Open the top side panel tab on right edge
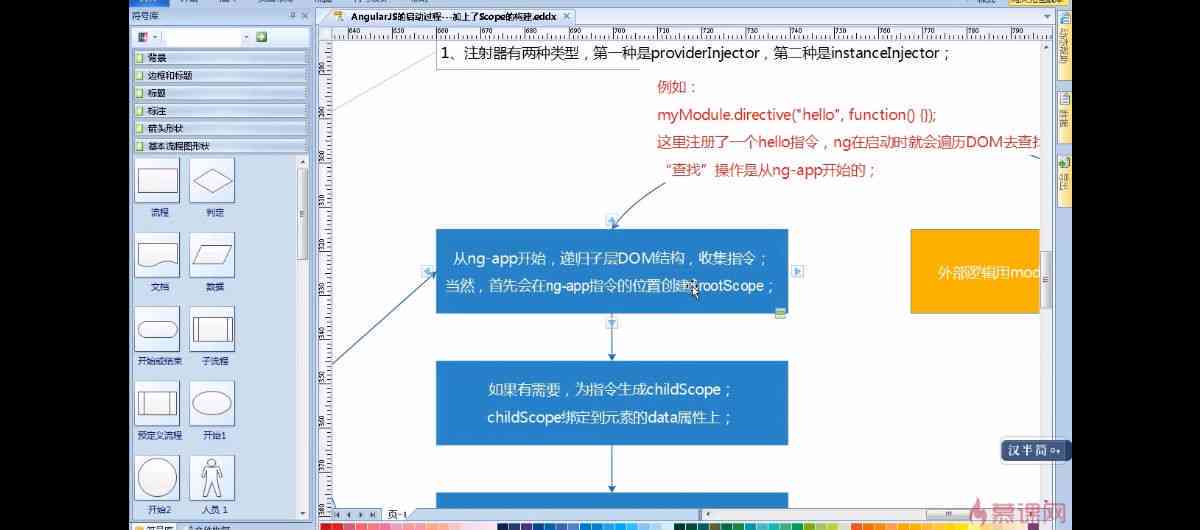1200x530 pixels. [1064, 47]
